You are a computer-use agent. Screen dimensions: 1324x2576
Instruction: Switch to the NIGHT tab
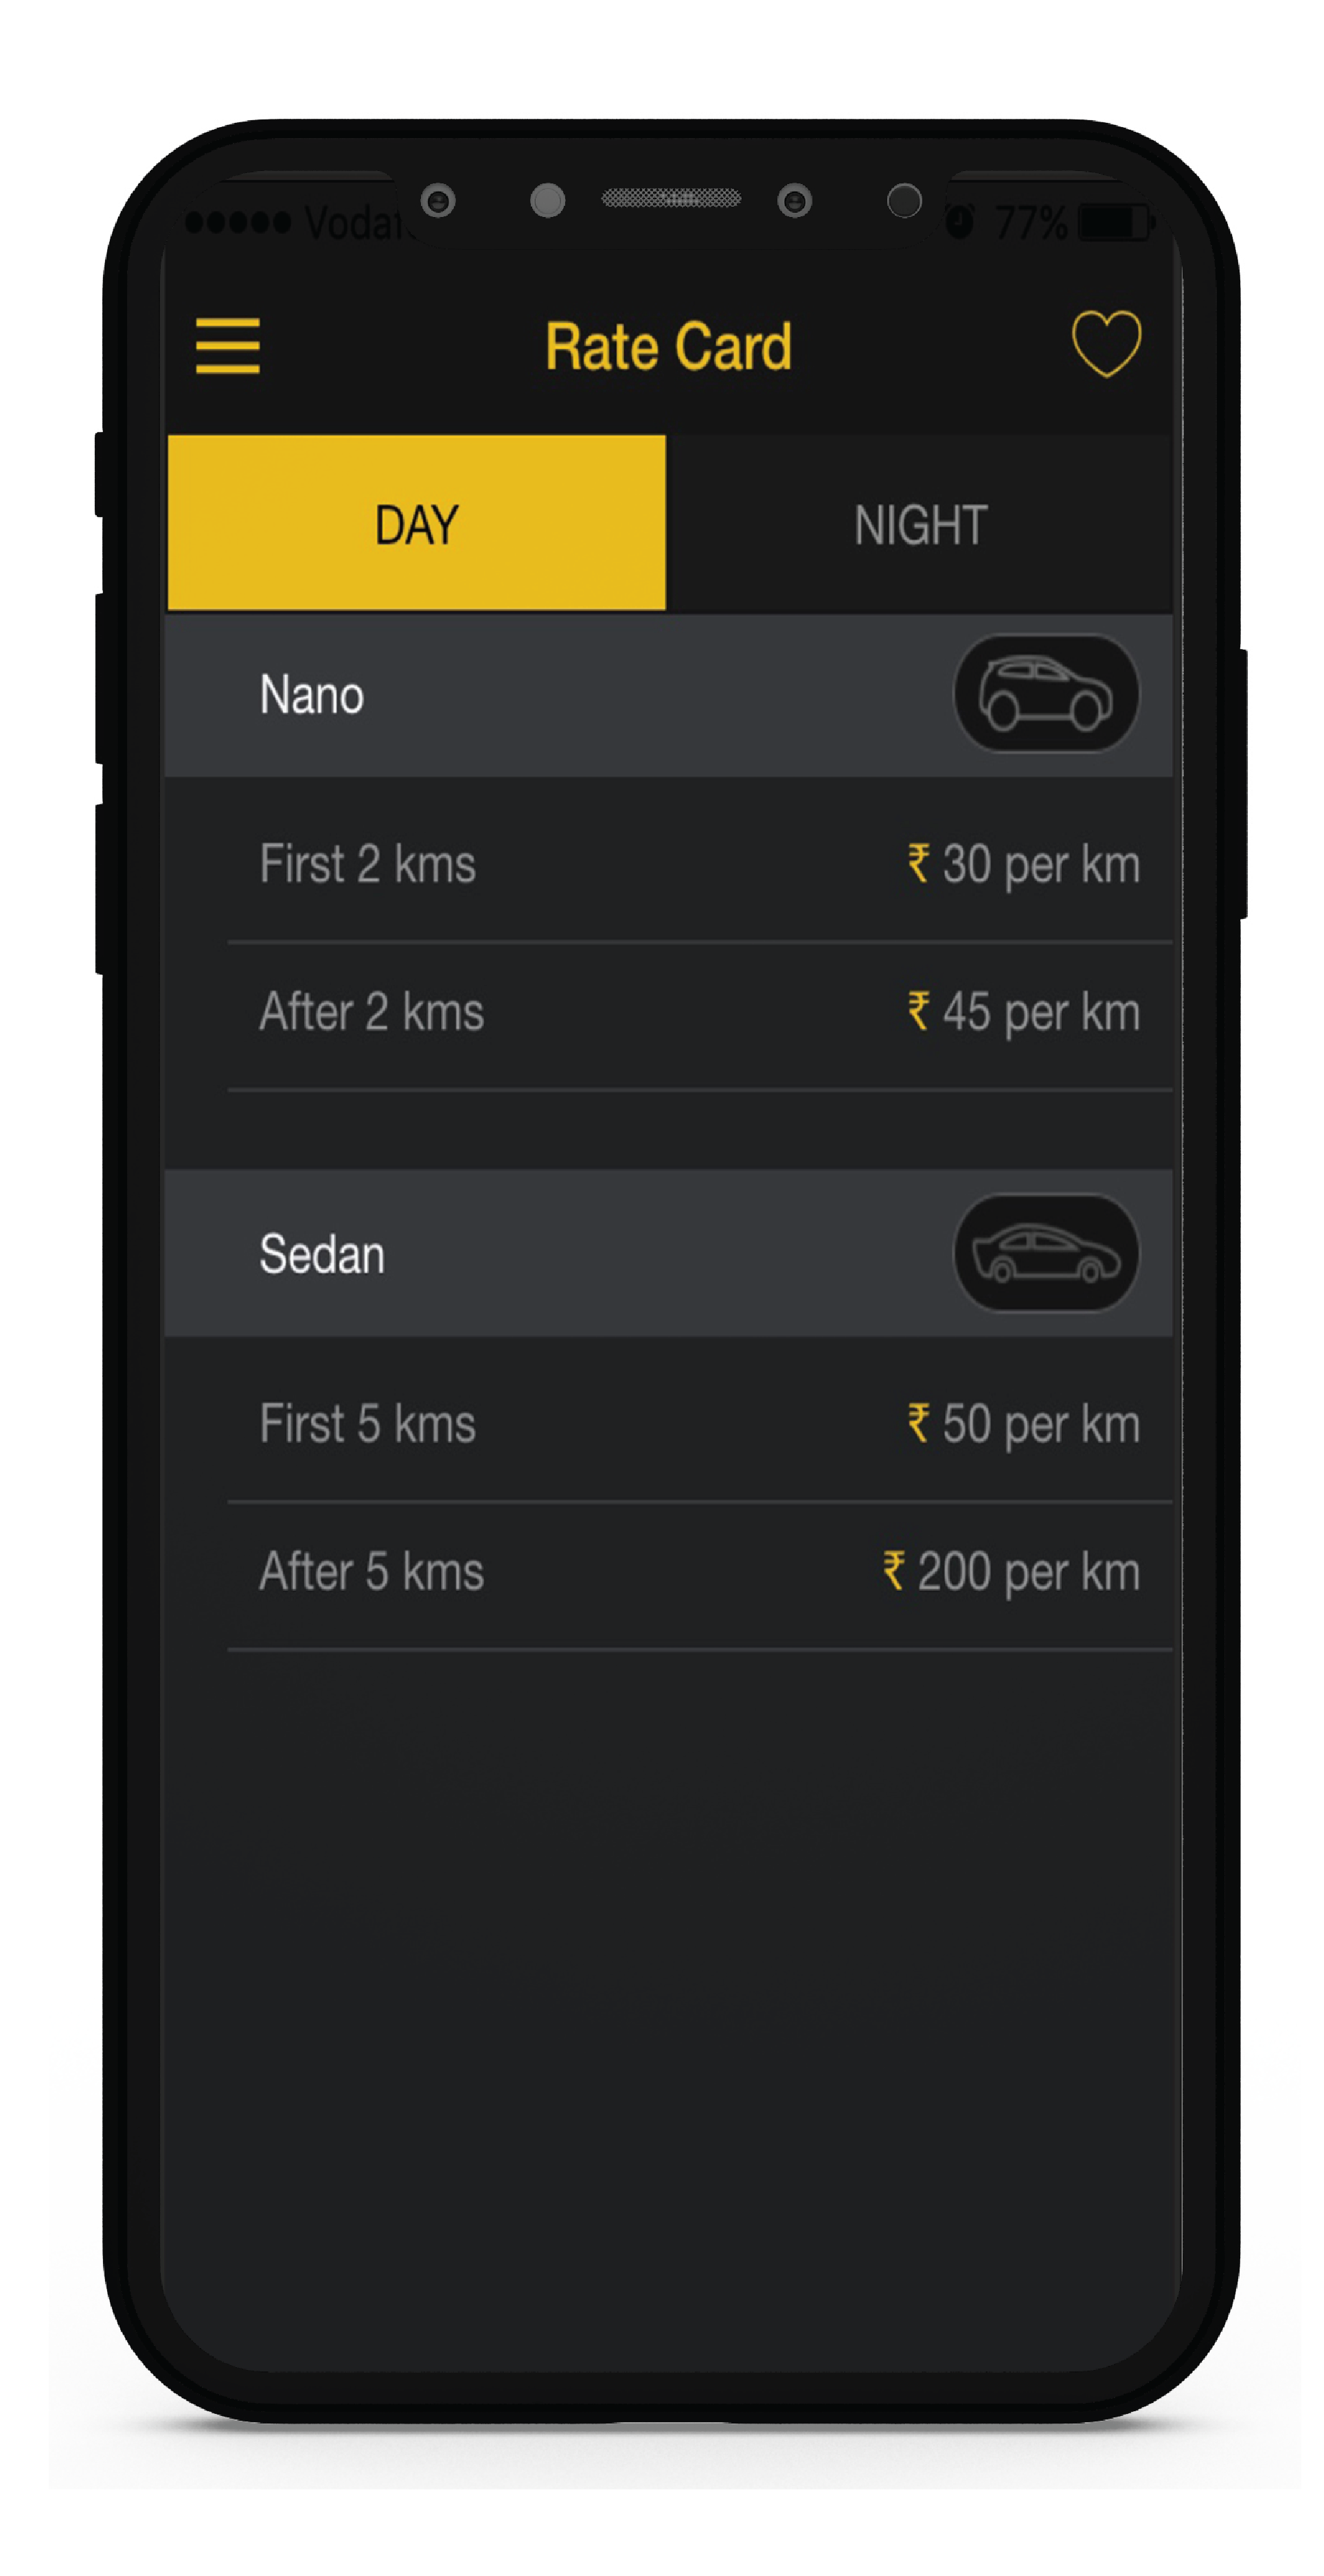920,525
